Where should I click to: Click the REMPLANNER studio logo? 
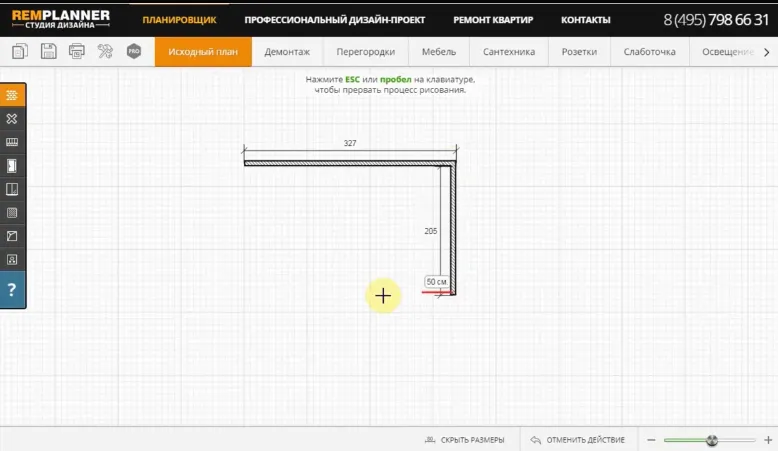pos(61,19)
